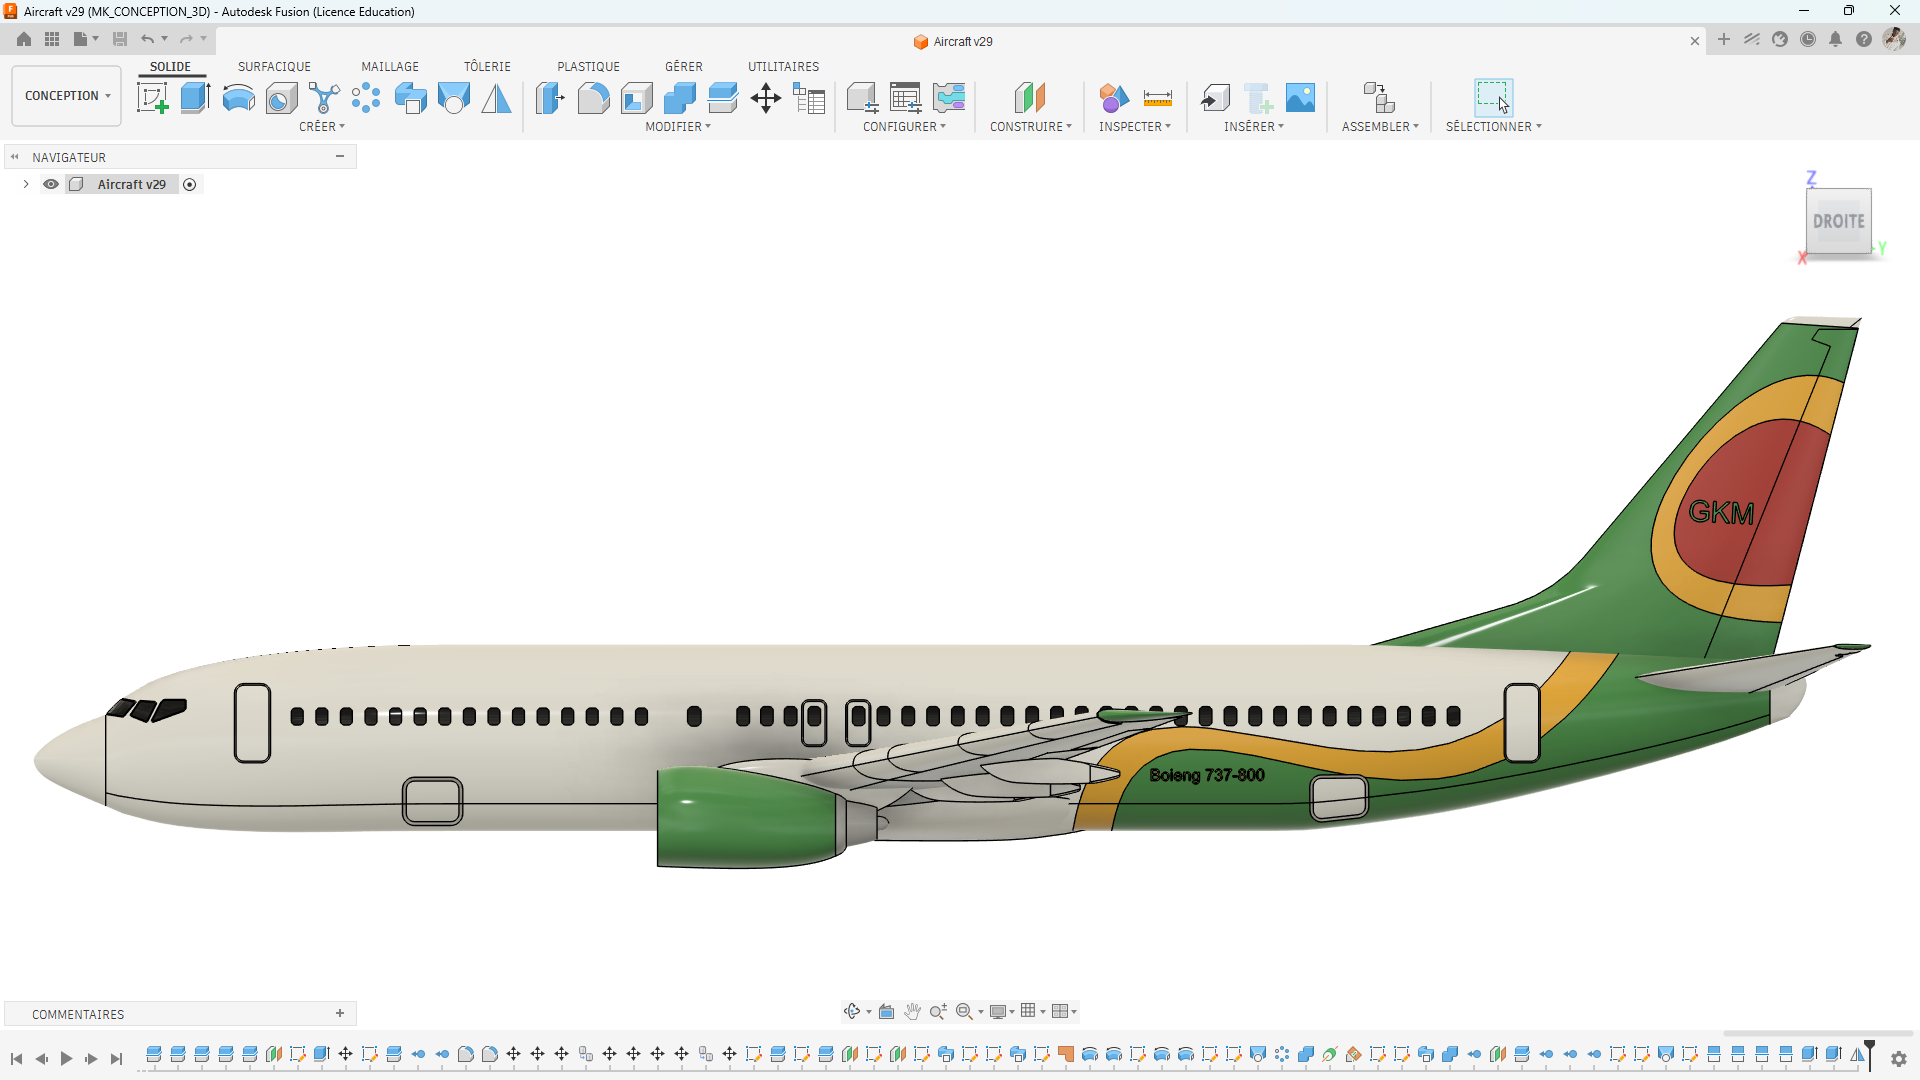Open timeline settings gear
Screen dimensions: 1920x1080
point(1899,1059)
